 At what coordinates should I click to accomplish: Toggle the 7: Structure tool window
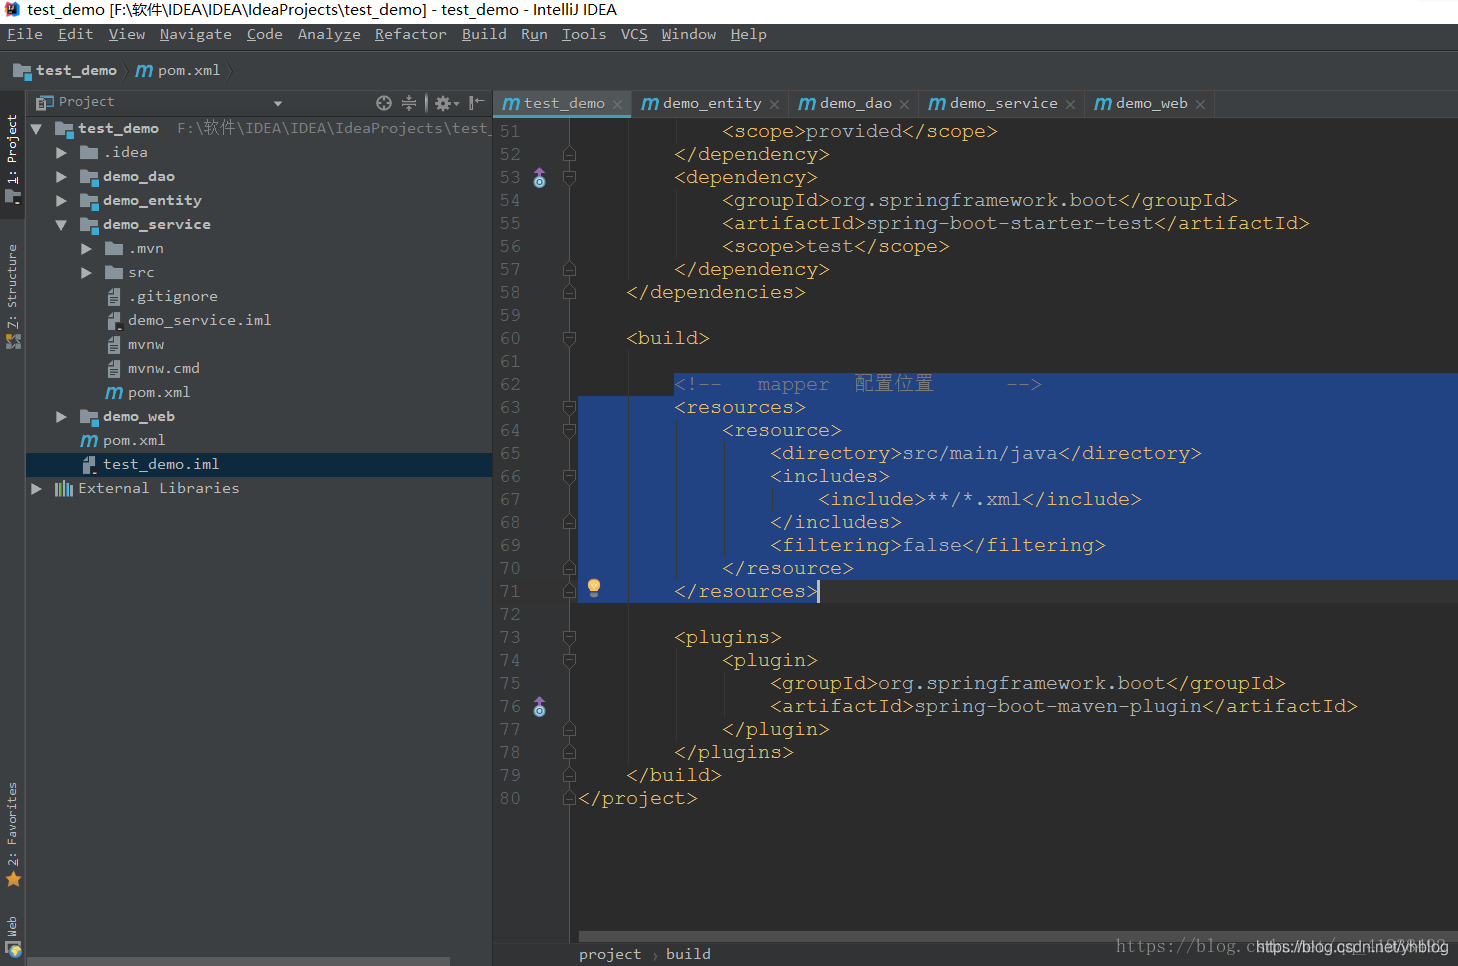click(12, 295)
